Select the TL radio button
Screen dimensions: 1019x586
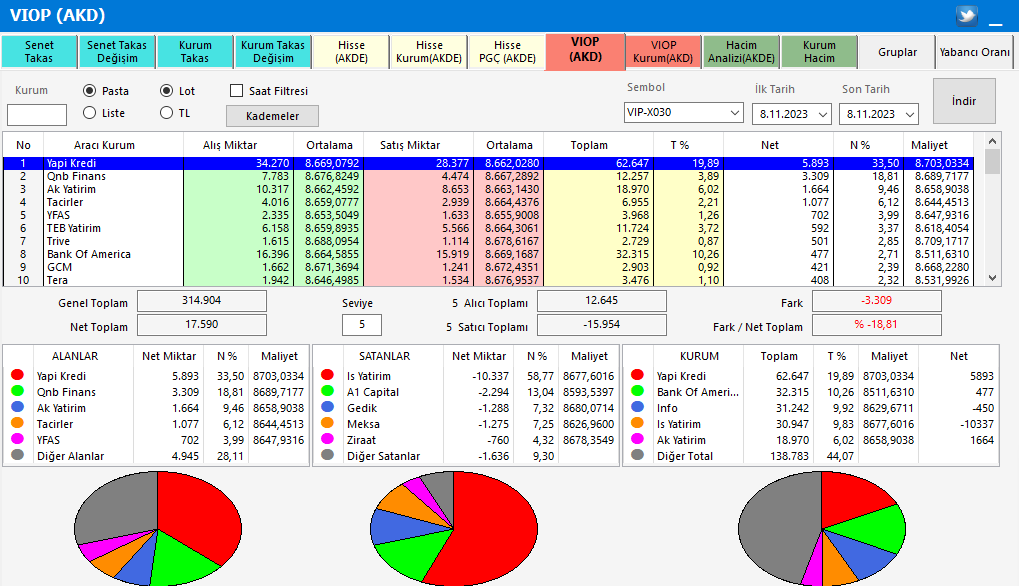(x=166, y=113)
